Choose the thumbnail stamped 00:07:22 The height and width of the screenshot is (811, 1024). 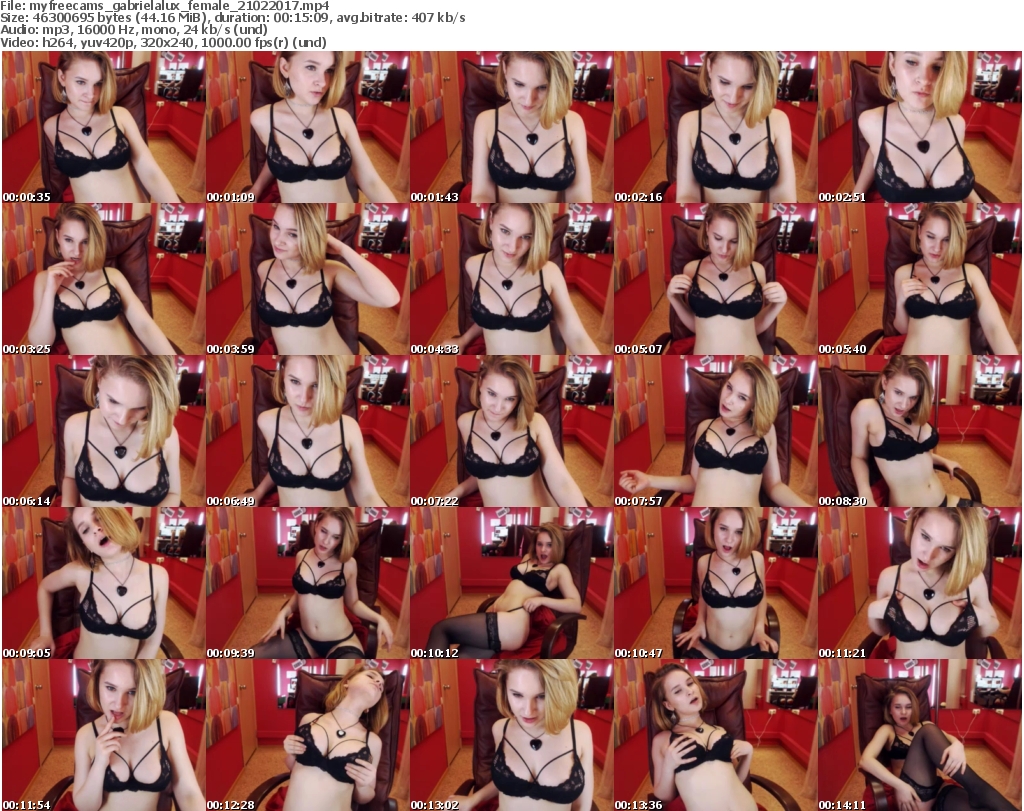[511, 432]
